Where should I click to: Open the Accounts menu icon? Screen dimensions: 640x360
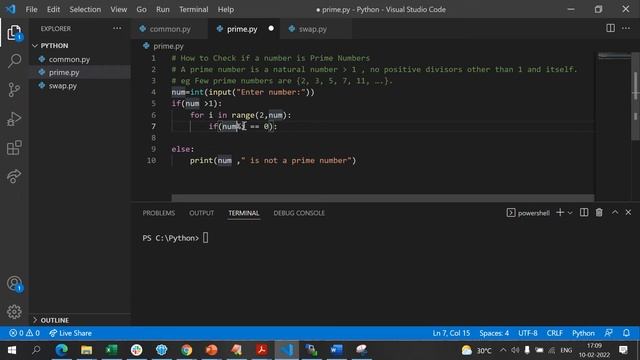pos(14,284)
